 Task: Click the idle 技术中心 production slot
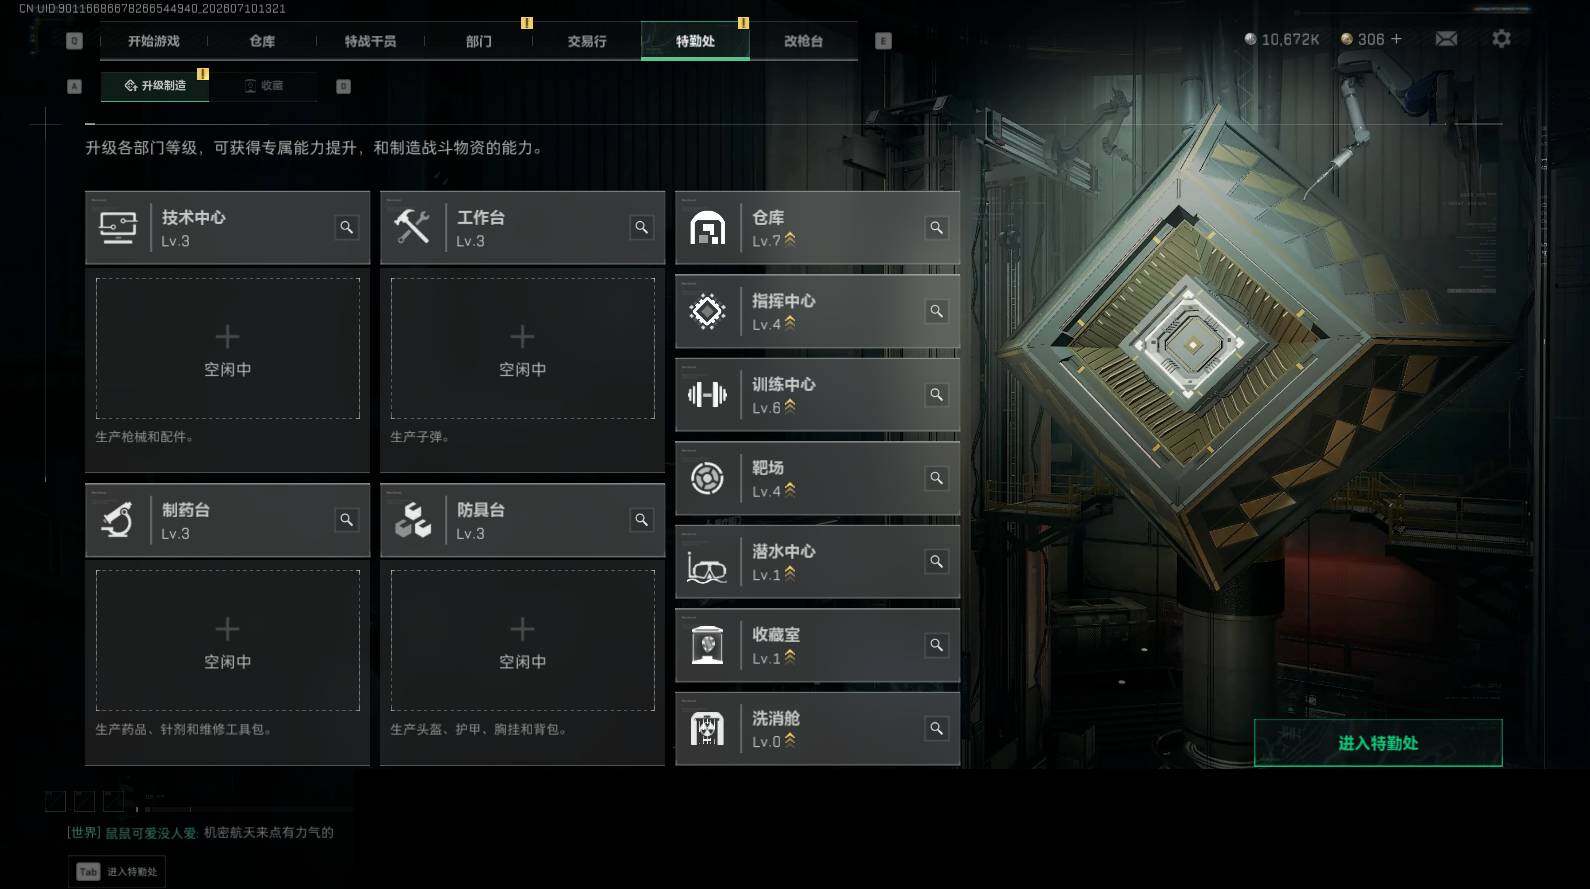click(x=227, y=348)
